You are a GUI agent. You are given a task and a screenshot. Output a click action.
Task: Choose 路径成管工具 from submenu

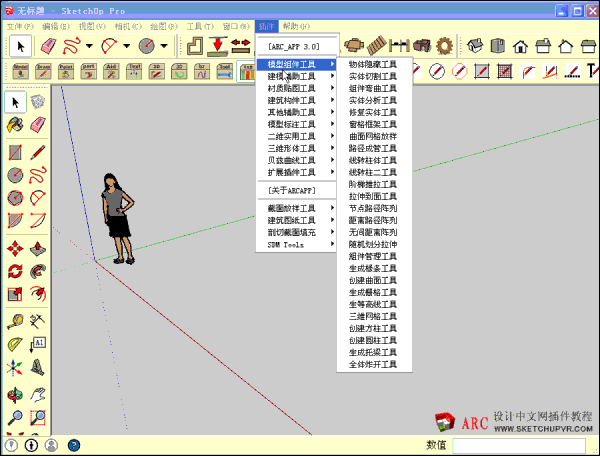(x=374, y=148)
